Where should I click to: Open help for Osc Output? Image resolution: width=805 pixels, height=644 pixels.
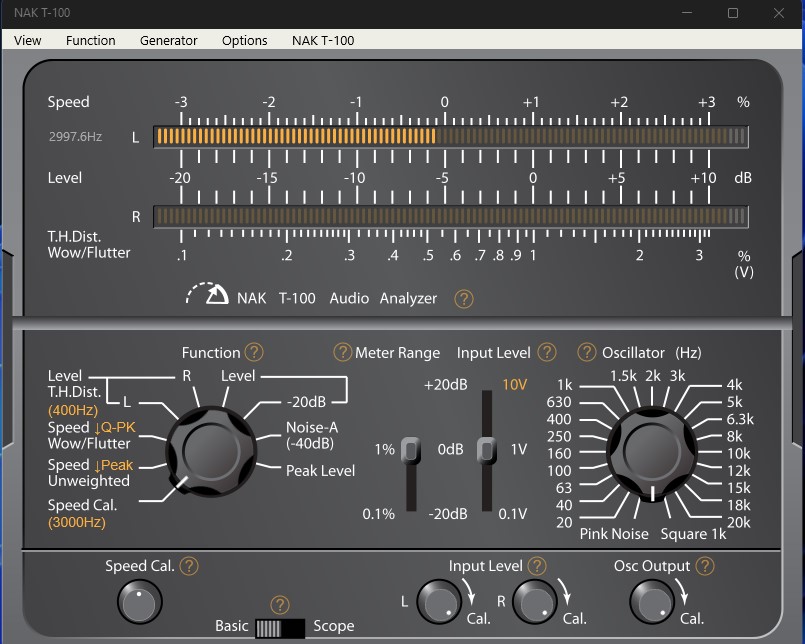coord(705,566)
